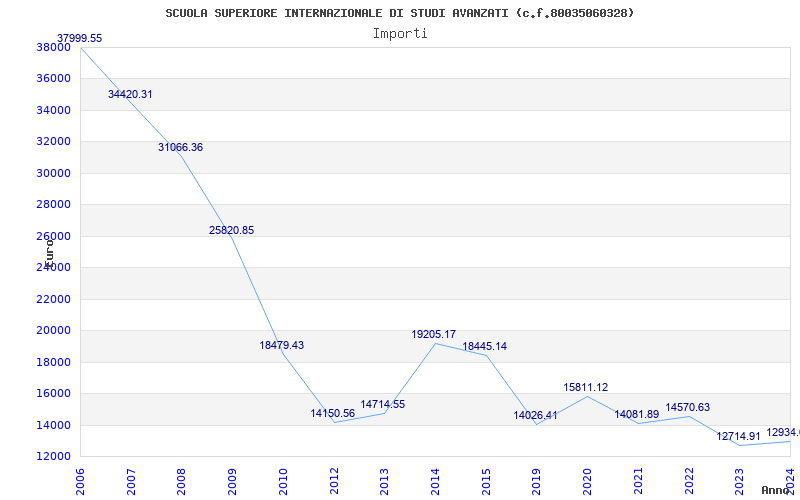Screen dimensions: 800x500
Task: Click the 2006 x-axis year label
Action: coord(81,481)
